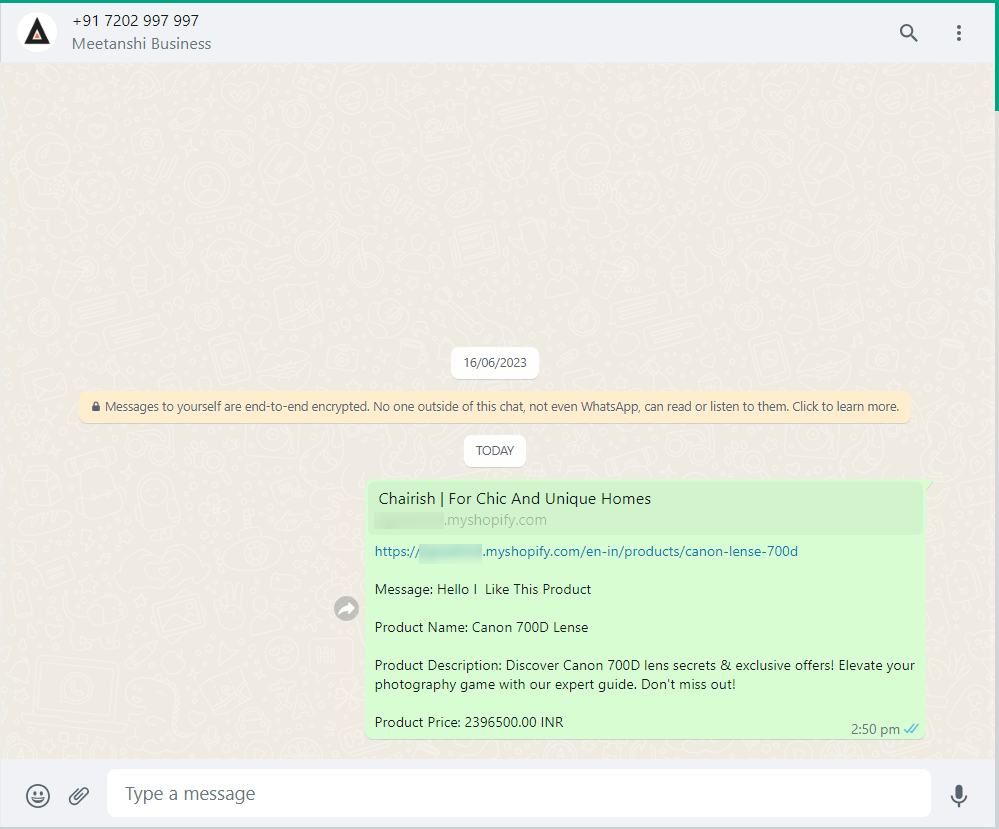Click the blue double-tick read receipt
Image resolution: width=999 pixels, height=829 pixels.
click(911, 728)
